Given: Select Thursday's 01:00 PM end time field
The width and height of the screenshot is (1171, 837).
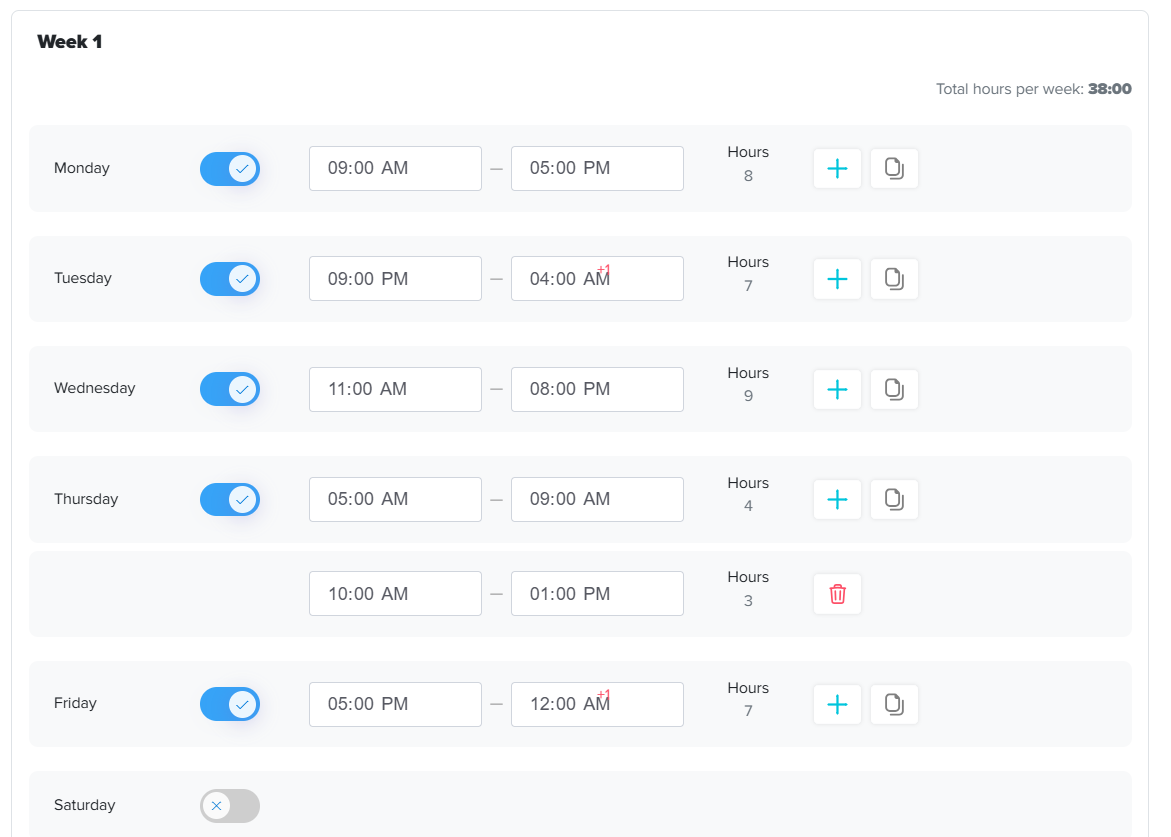Looking at the screenshot, I should pyautogui.click(x=597, y=594).
